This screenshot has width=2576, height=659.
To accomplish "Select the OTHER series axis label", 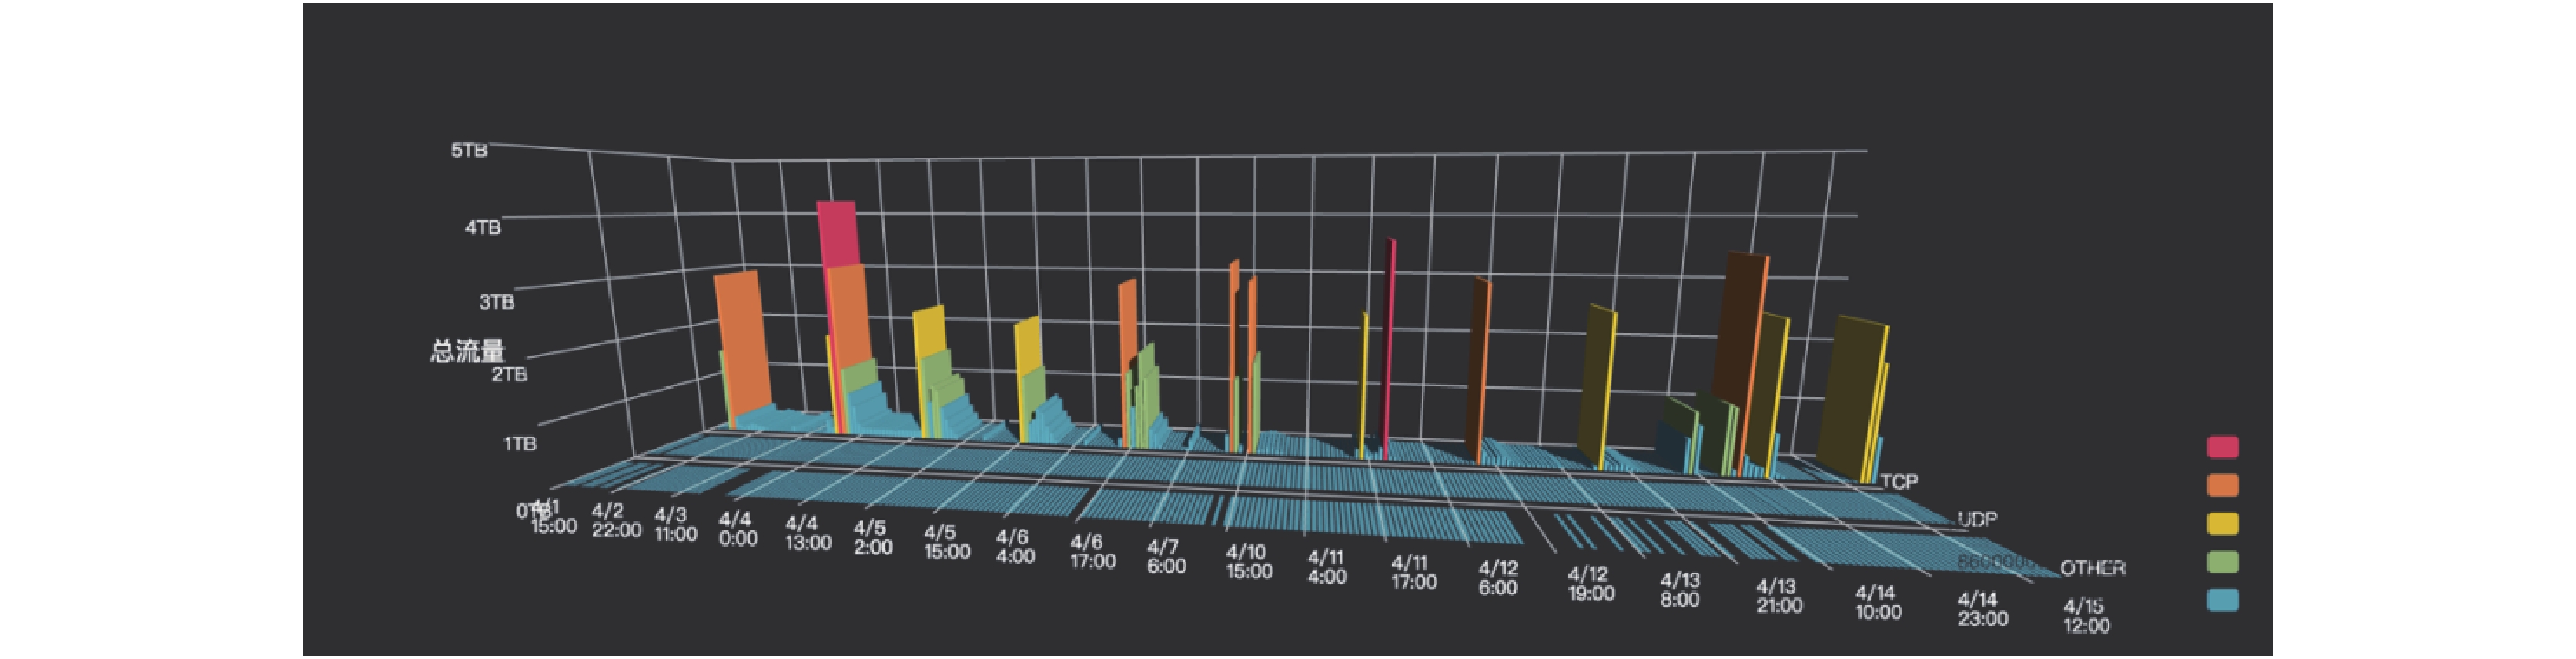I will [2092, 568].
